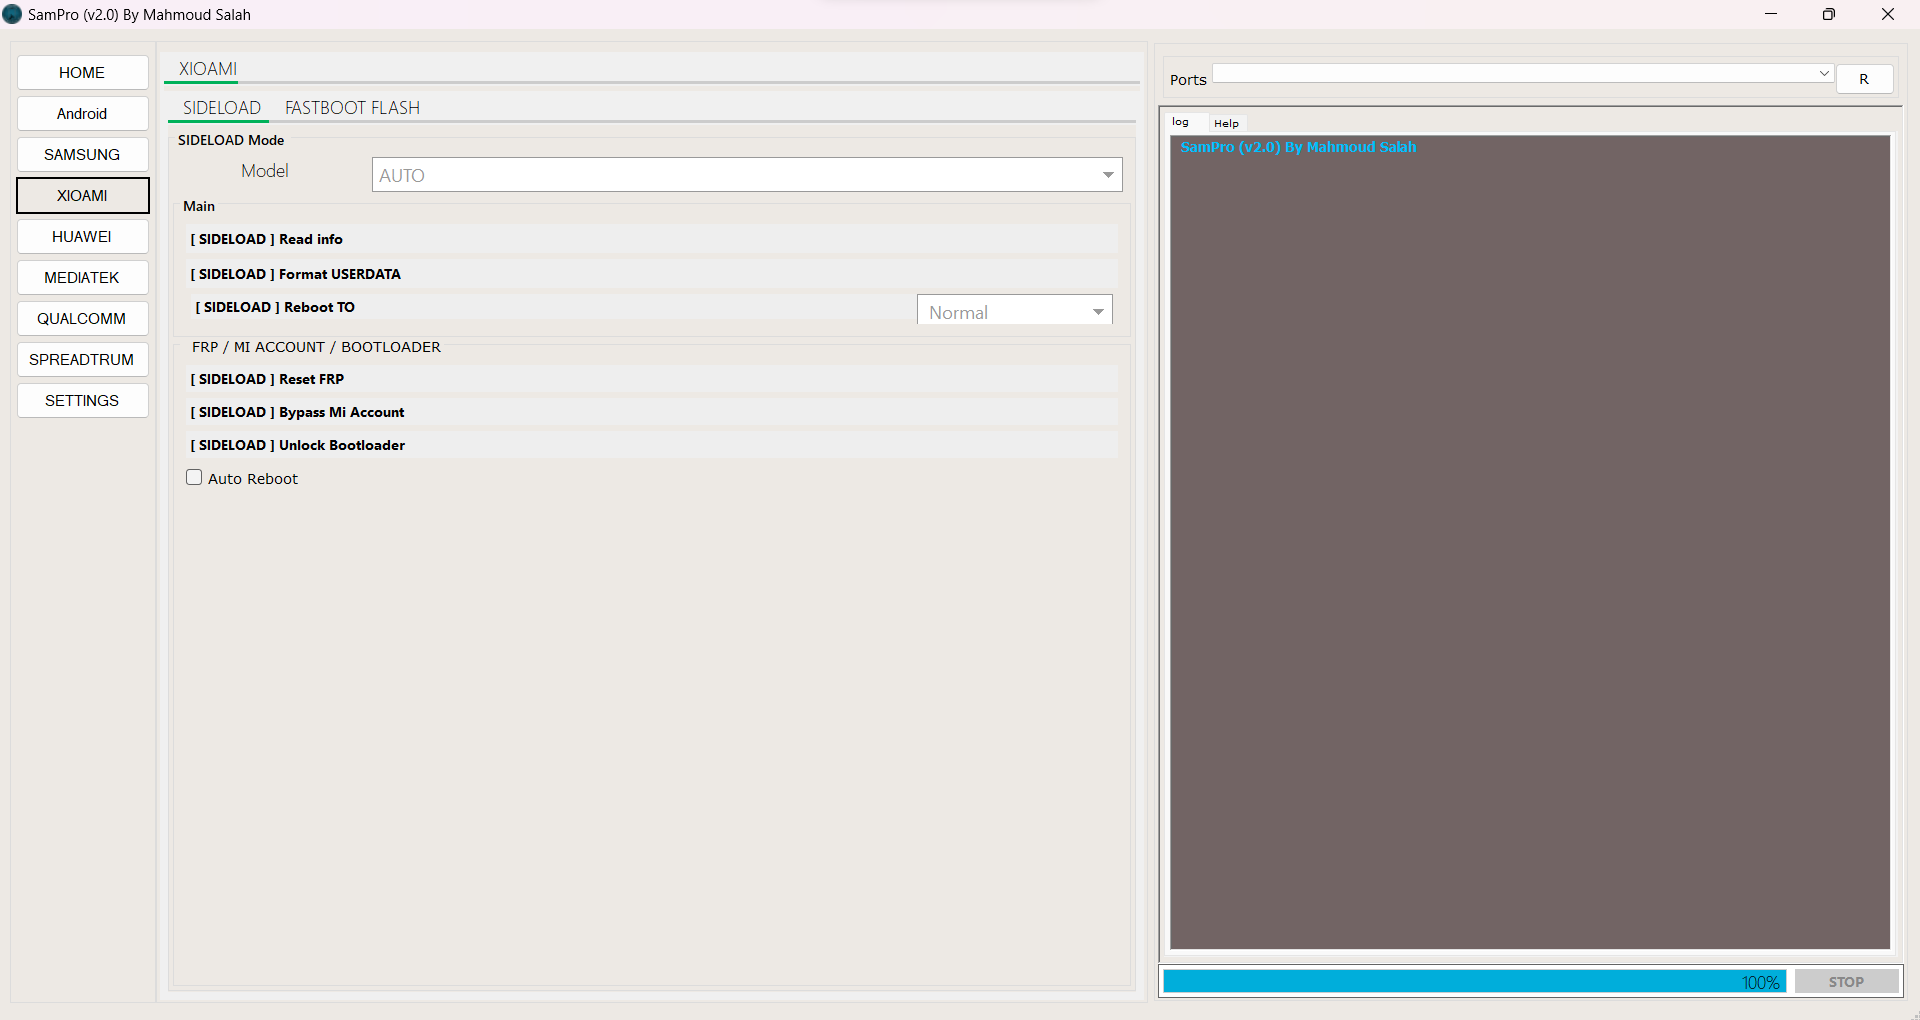Open the Help tab in the log panel
This screenshot has width=1920, height=1020.
point(1226,123)
